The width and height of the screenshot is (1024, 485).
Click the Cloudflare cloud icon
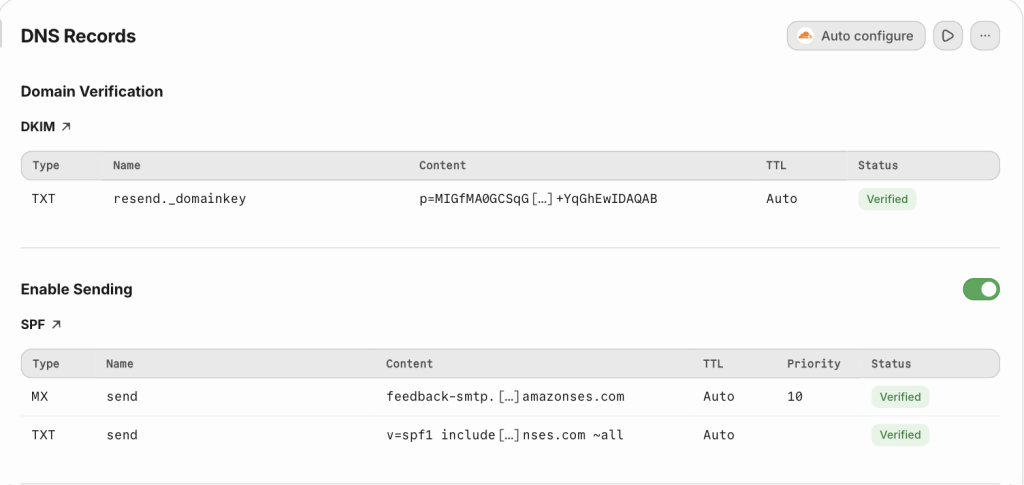click(806, 36)
